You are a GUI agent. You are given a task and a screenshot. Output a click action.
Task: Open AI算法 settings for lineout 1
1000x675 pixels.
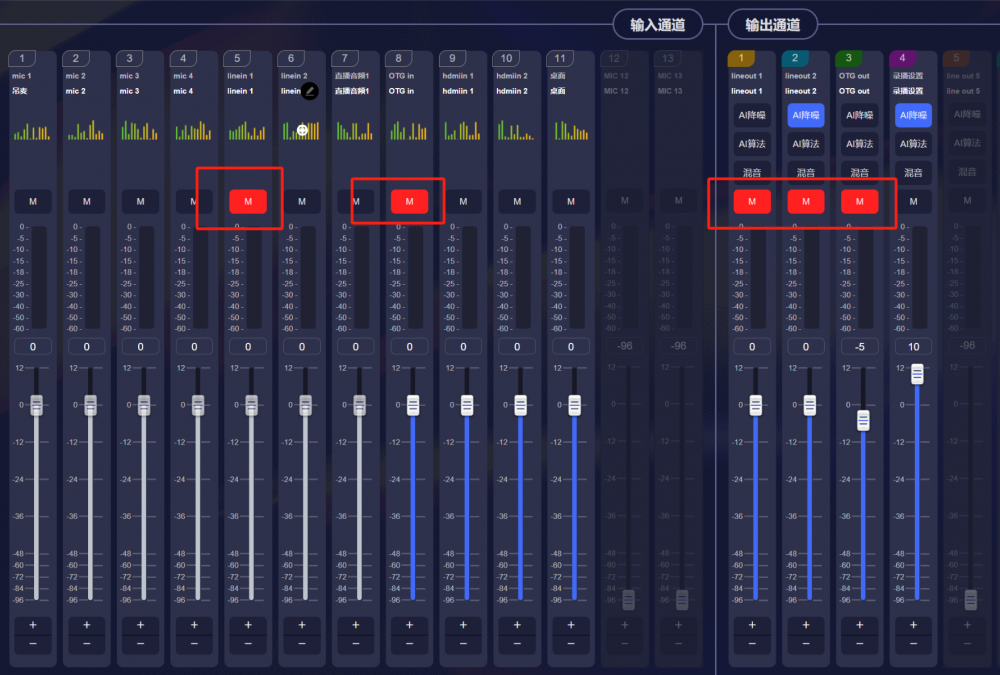751,144
